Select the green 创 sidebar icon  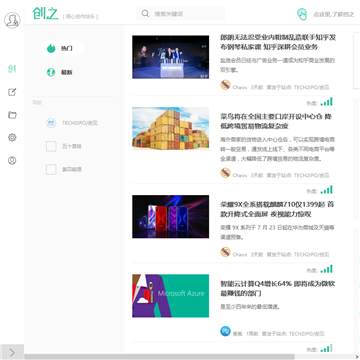(x=12, y=69)
